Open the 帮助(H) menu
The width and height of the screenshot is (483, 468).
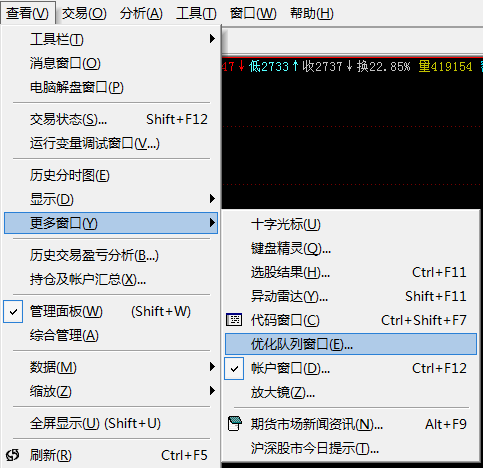coord(312,13)
